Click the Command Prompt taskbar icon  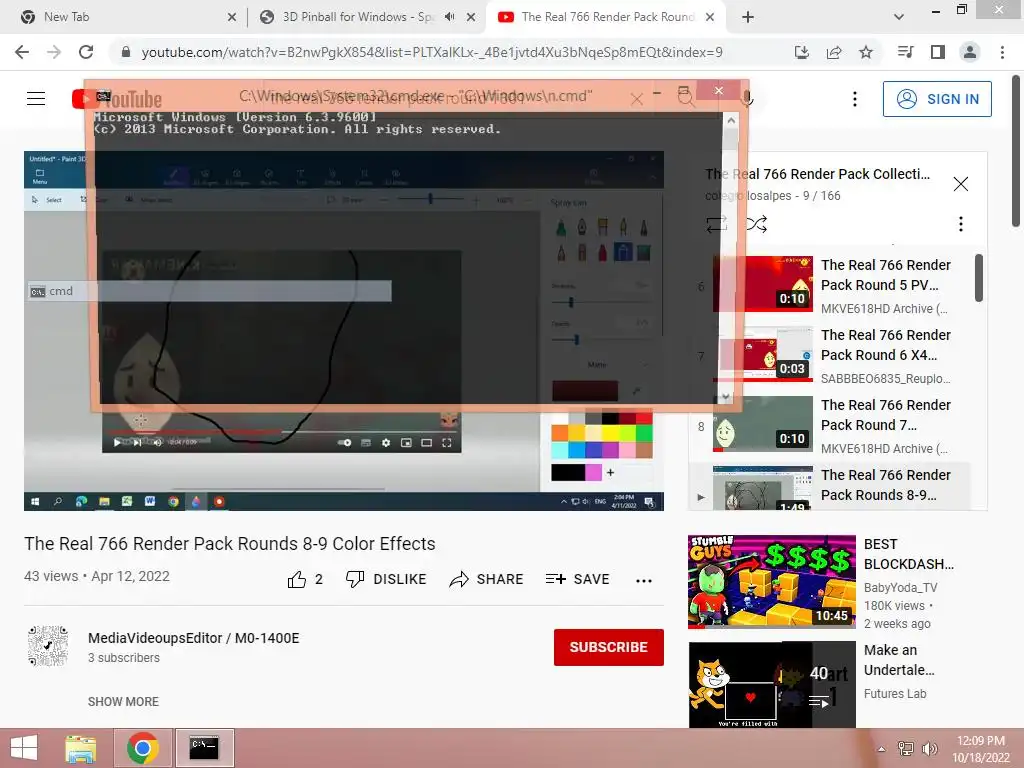pyautogui.click(x=204, y=748)
